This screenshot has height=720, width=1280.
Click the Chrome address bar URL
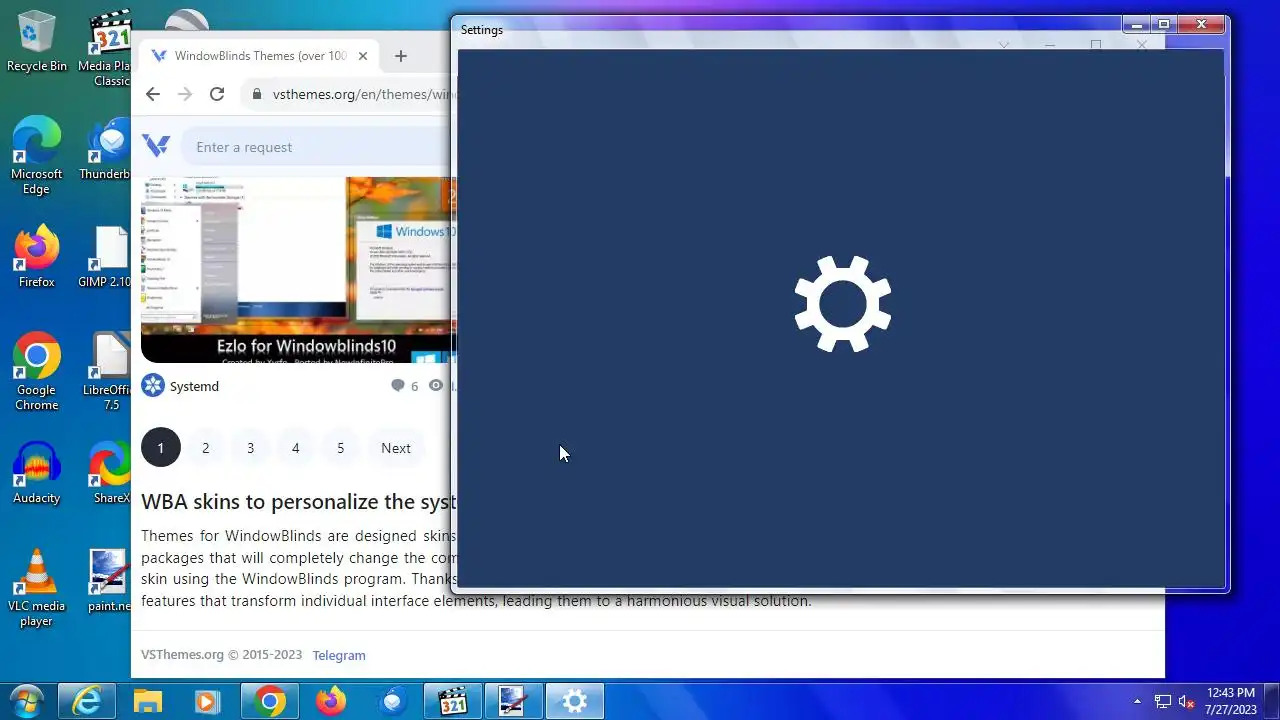364,94
